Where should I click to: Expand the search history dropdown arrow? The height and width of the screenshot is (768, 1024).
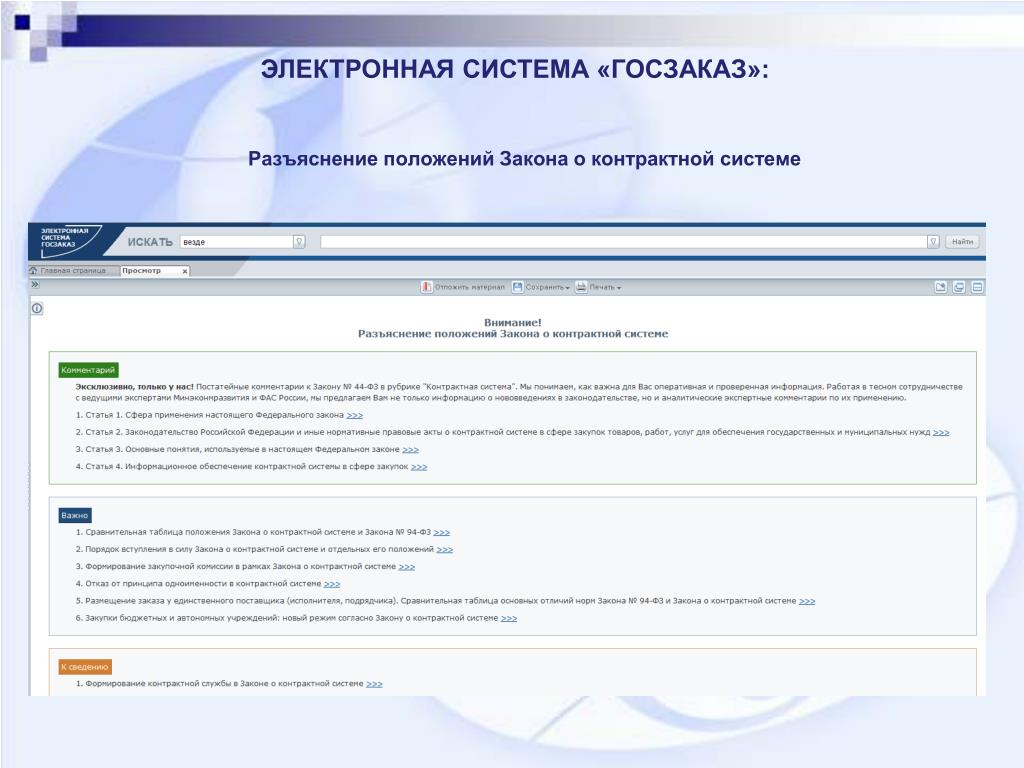pos(933,242)
